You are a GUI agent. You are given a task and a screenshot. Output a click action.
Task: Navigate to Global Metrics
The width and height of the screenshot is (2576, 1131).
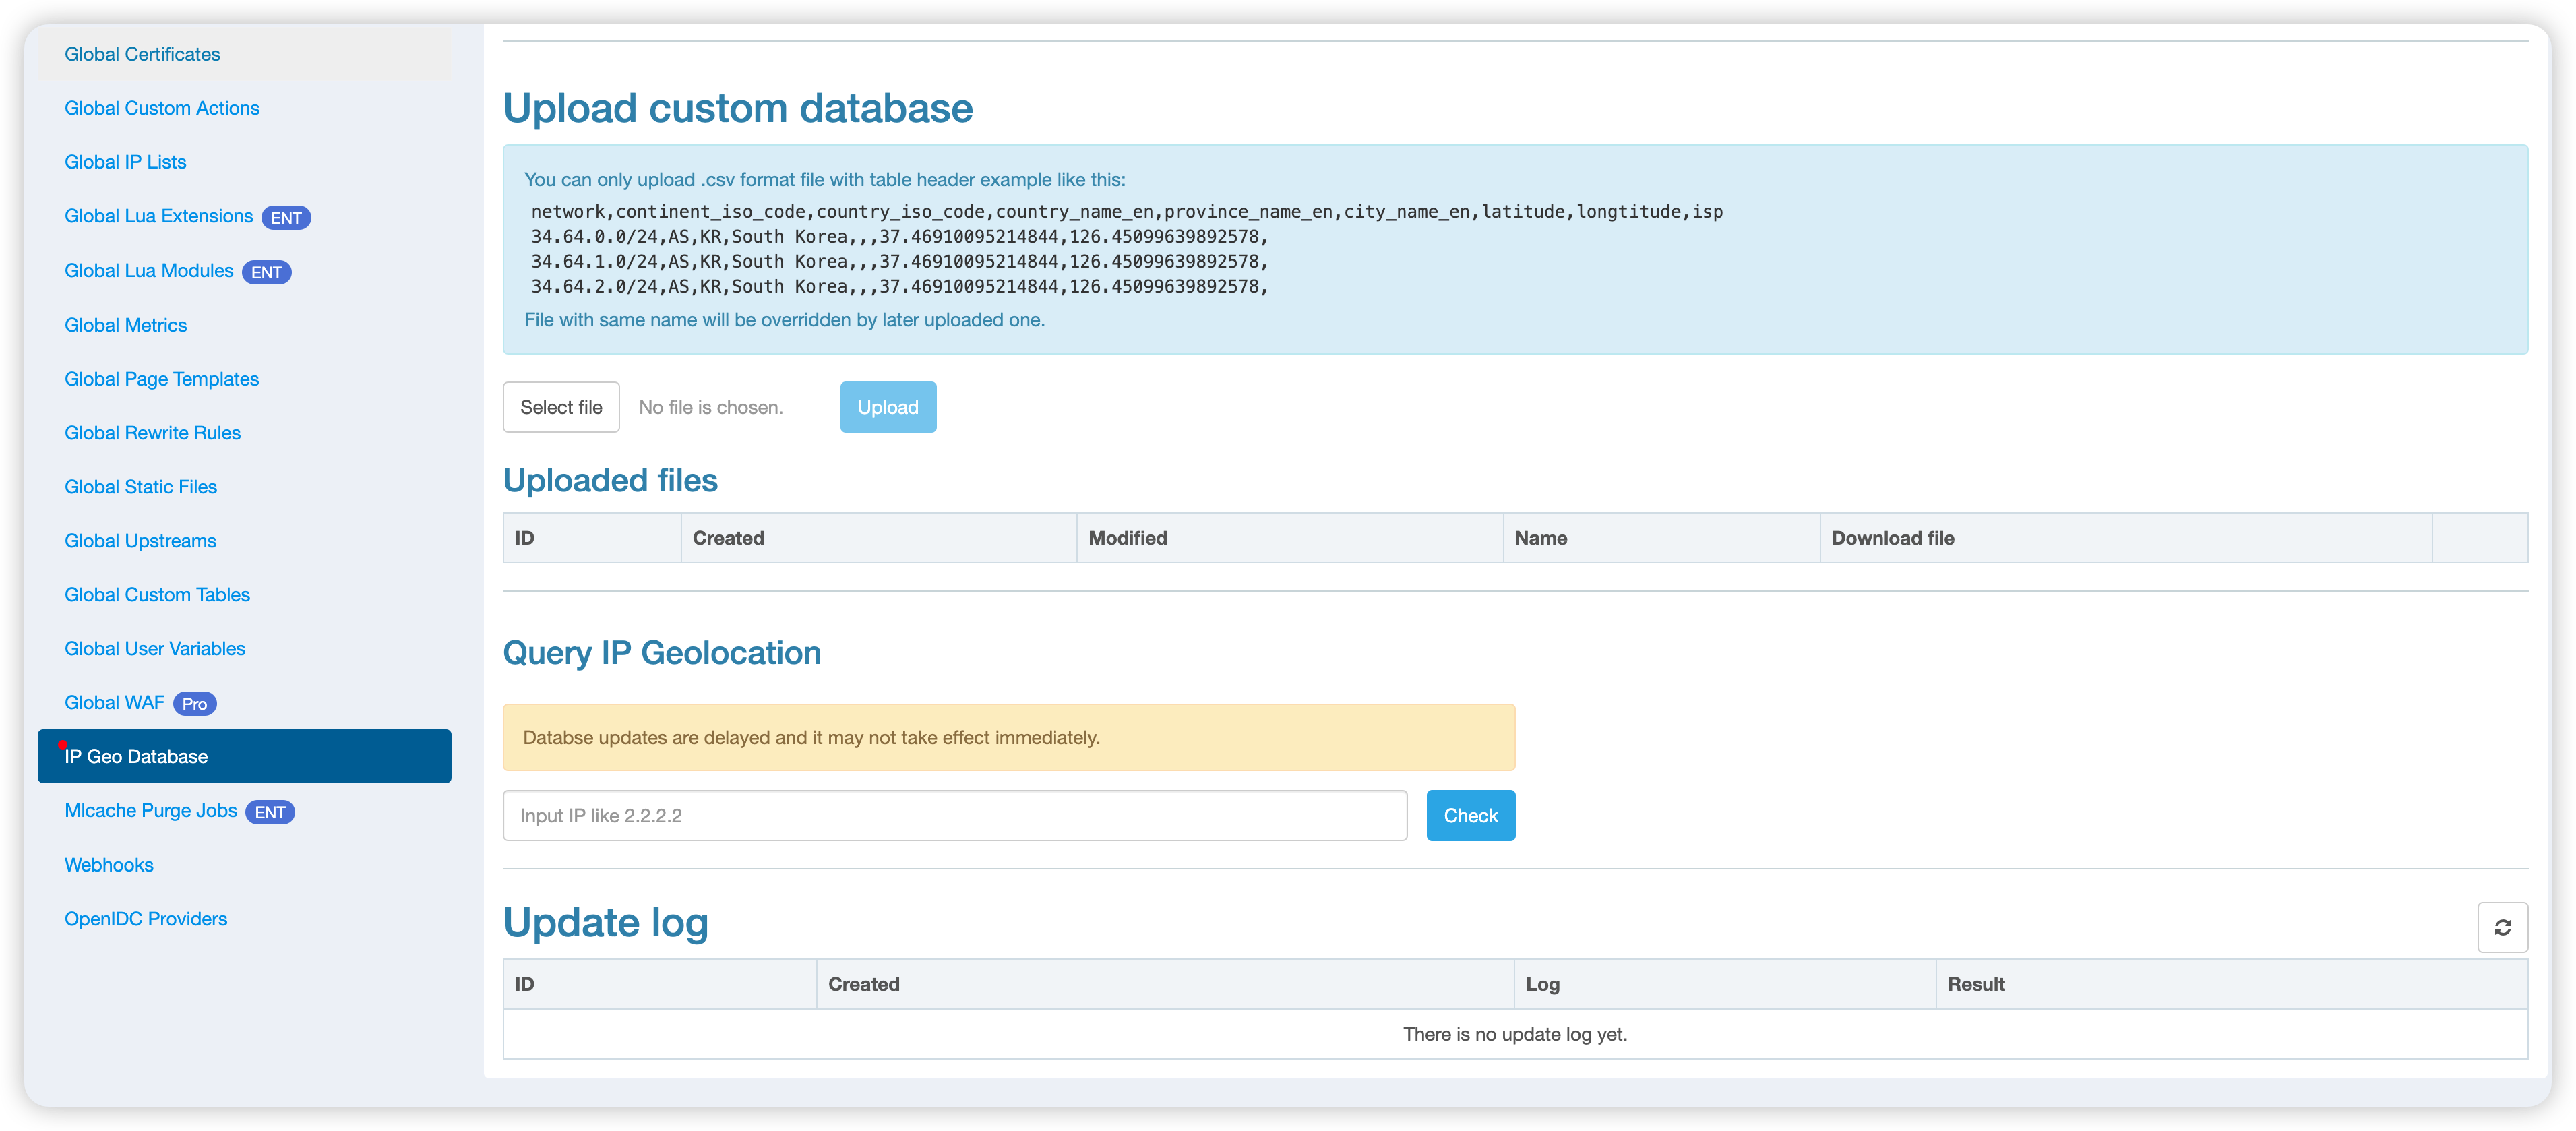click(x=126, y=325)
